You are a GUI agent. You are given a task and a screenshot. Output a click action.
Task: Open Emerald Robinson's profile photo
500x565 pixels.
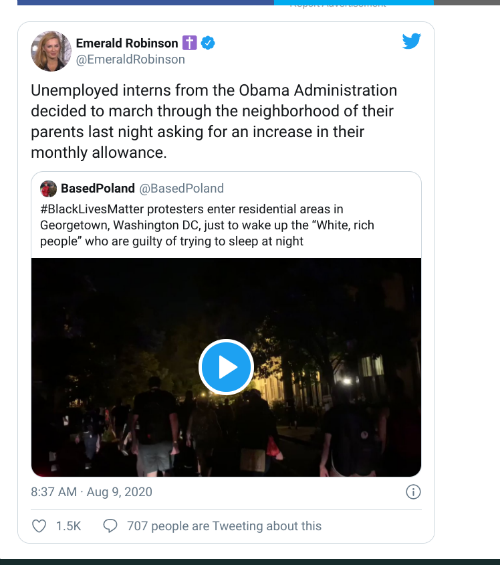[x=51, y=51]
